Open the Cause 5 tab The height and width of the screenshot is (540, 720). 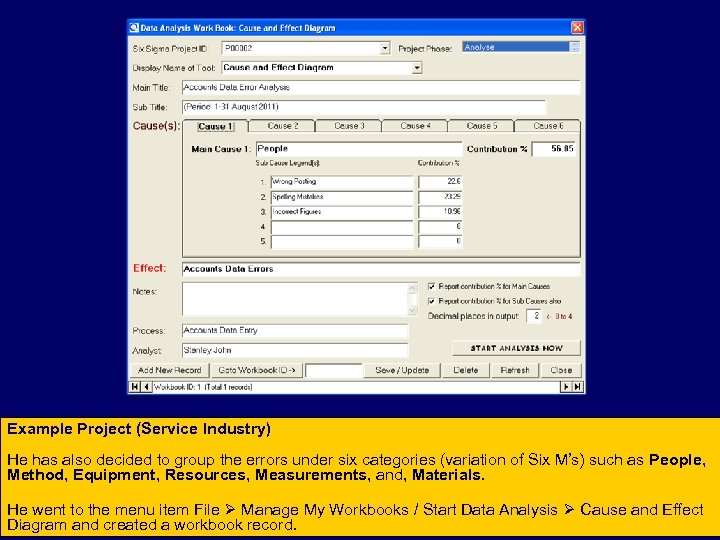(482, 126)
